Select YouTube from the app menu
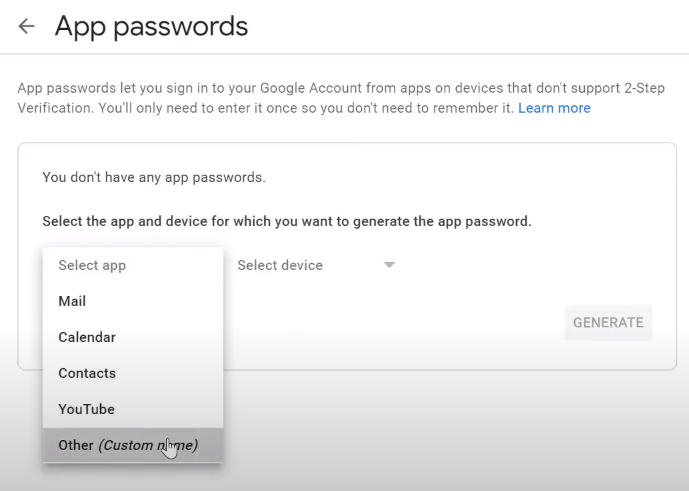 click(x=86, y=409)
